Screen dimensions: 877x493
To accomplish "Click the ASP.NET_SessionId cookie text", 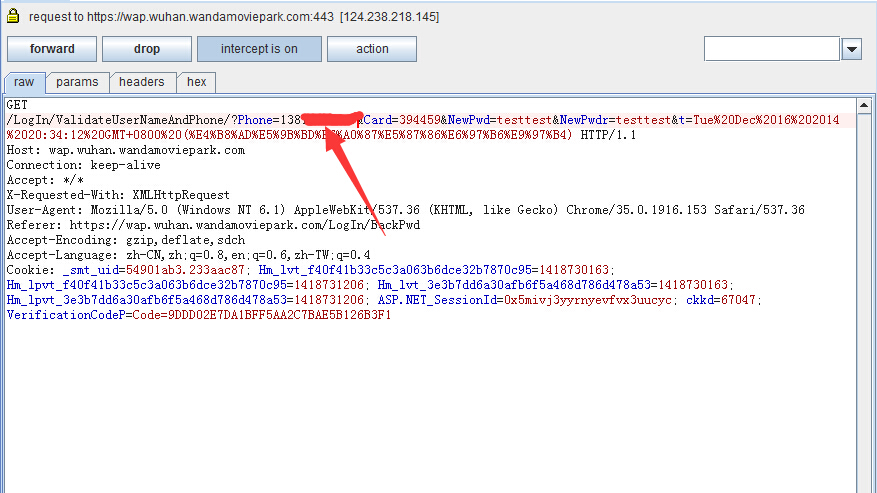I will (x=524, y=300).
